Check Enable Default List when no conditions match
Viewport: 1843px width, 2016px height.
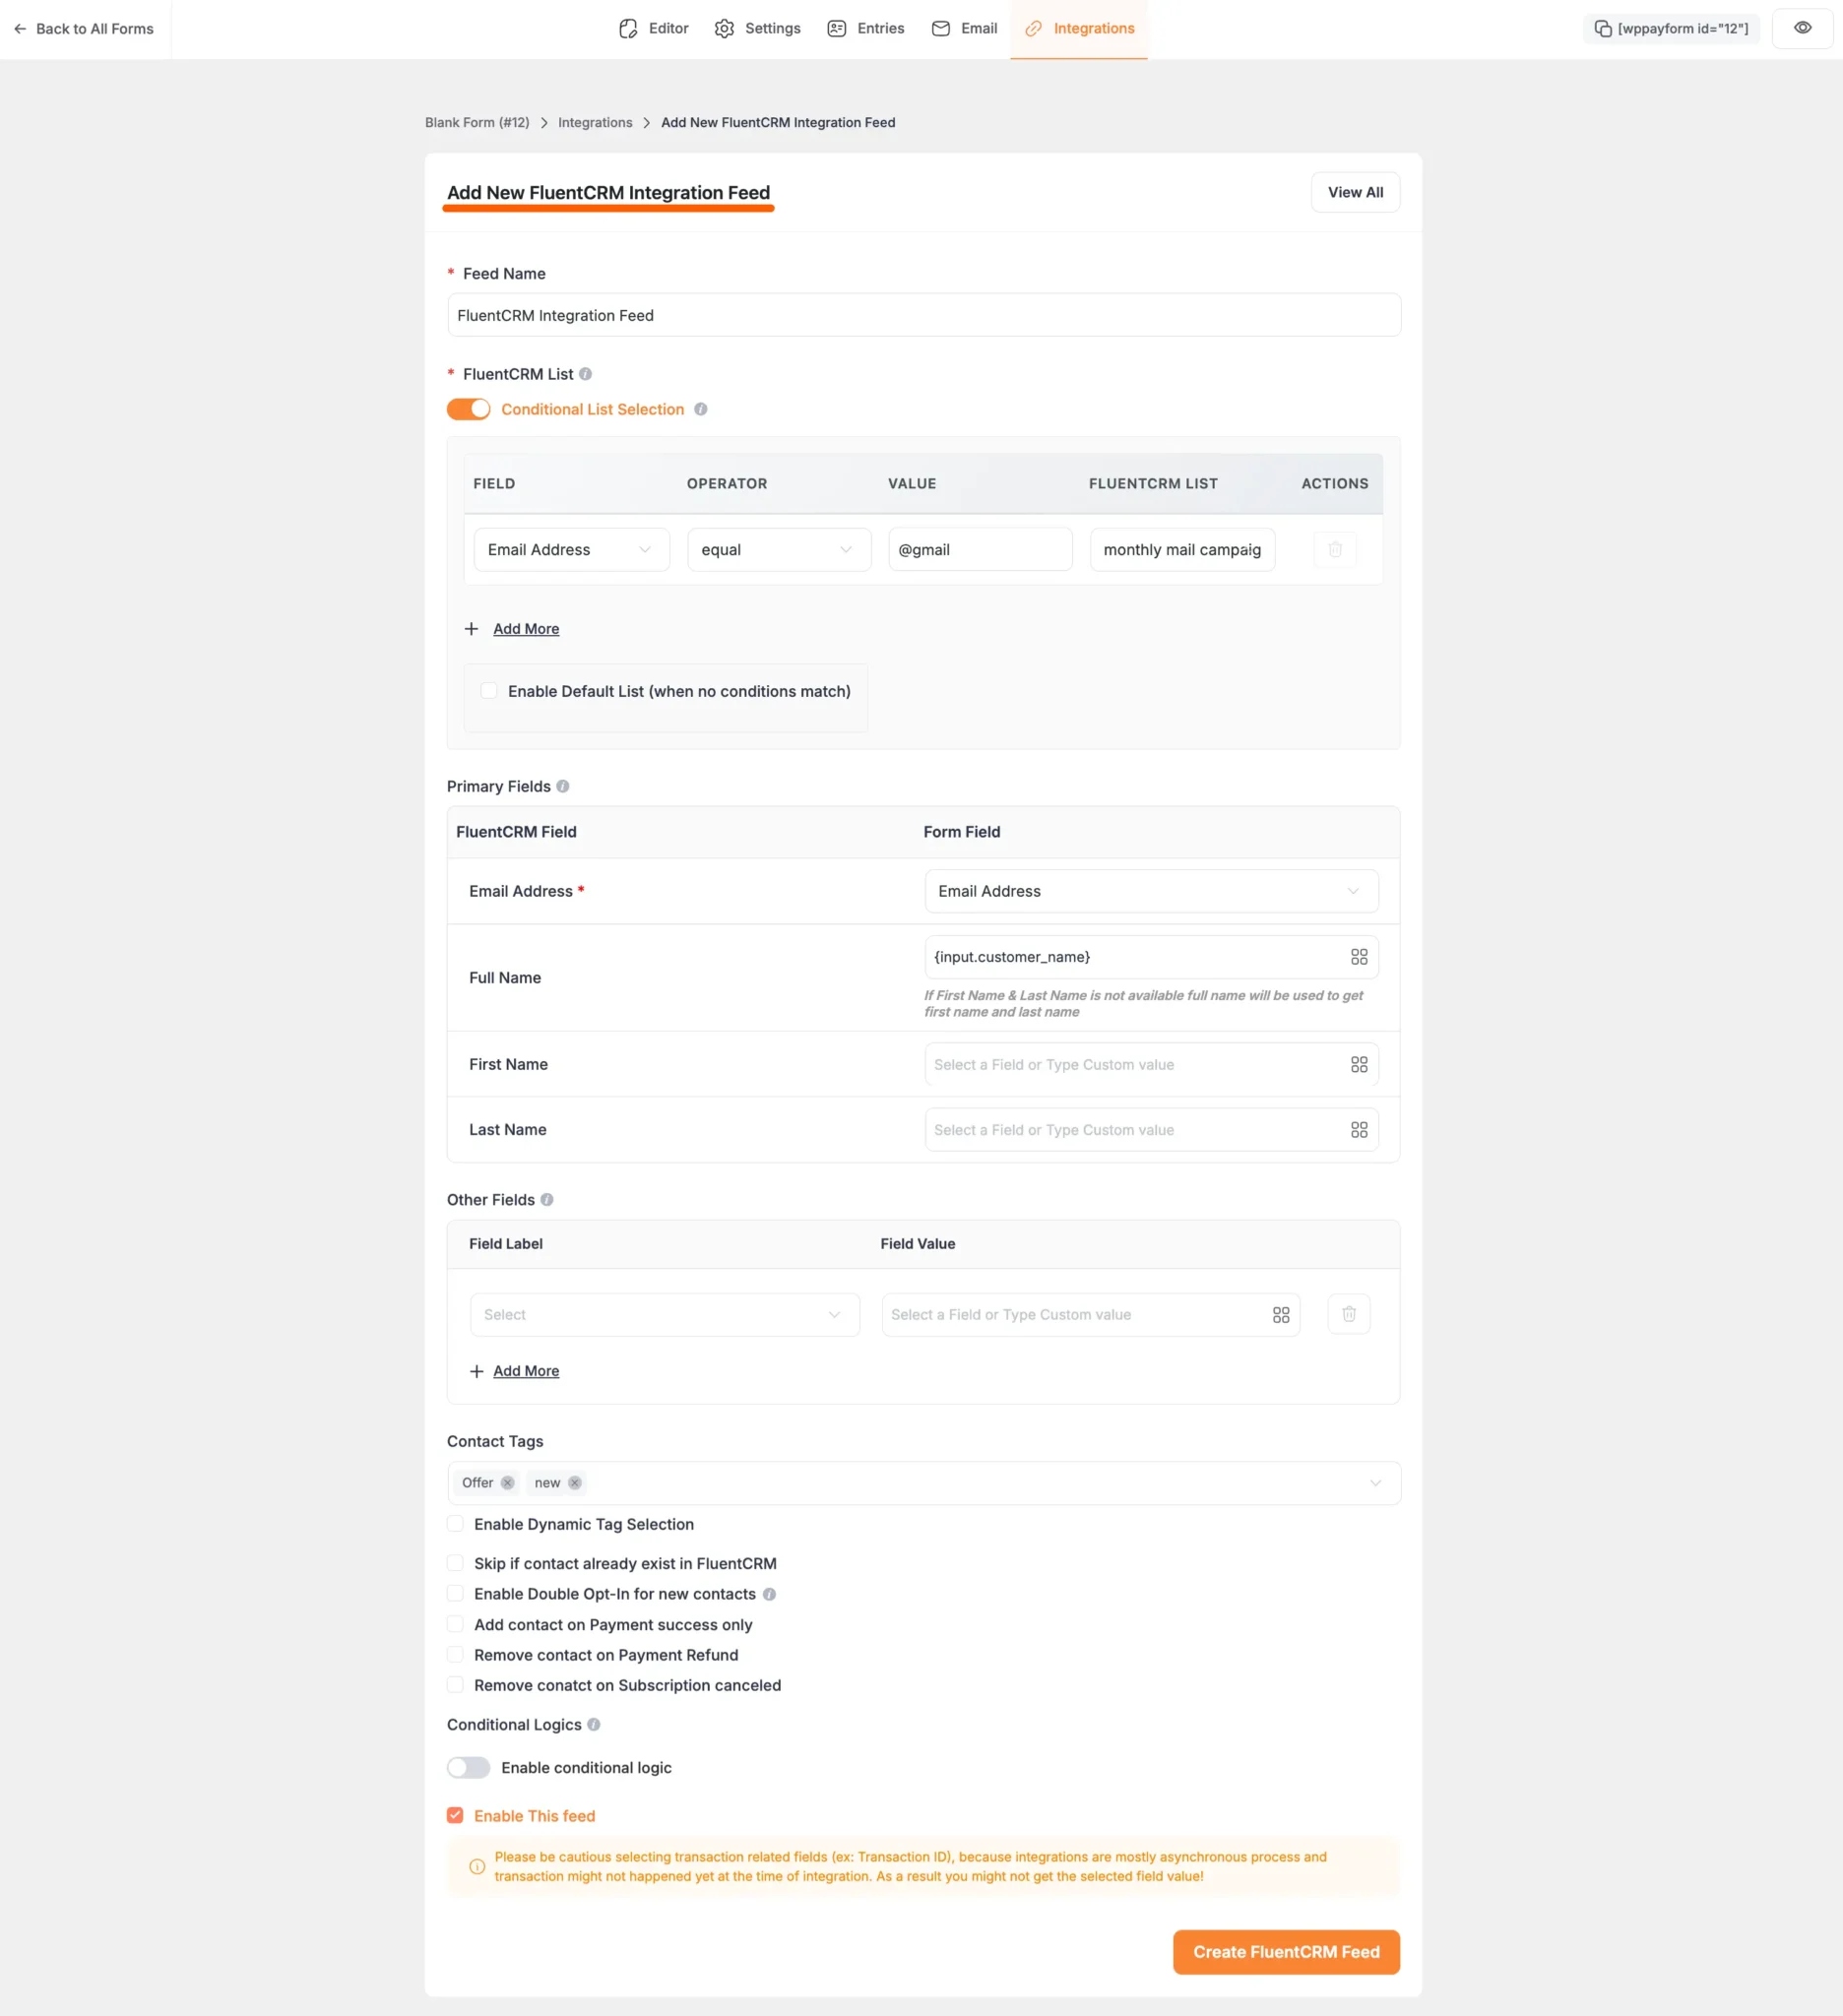tap(488, 691)
